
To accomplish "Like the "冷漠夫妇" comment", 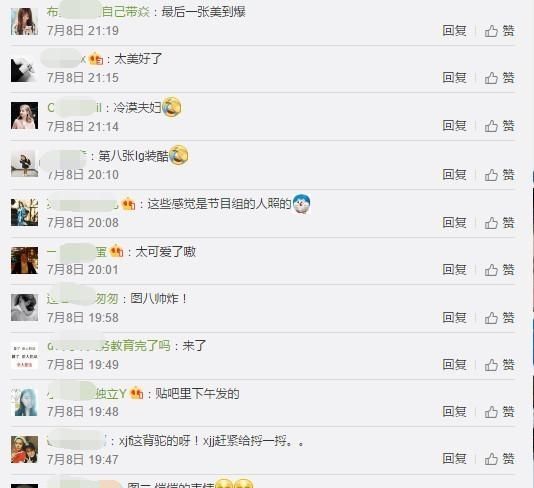I will (499, 126).
